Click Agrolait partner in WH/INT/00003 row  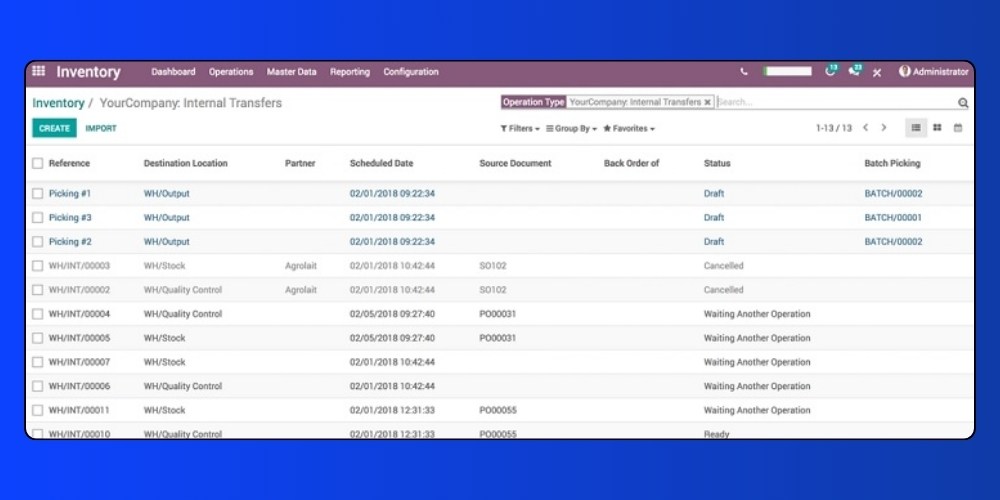[x=300, y=265]
